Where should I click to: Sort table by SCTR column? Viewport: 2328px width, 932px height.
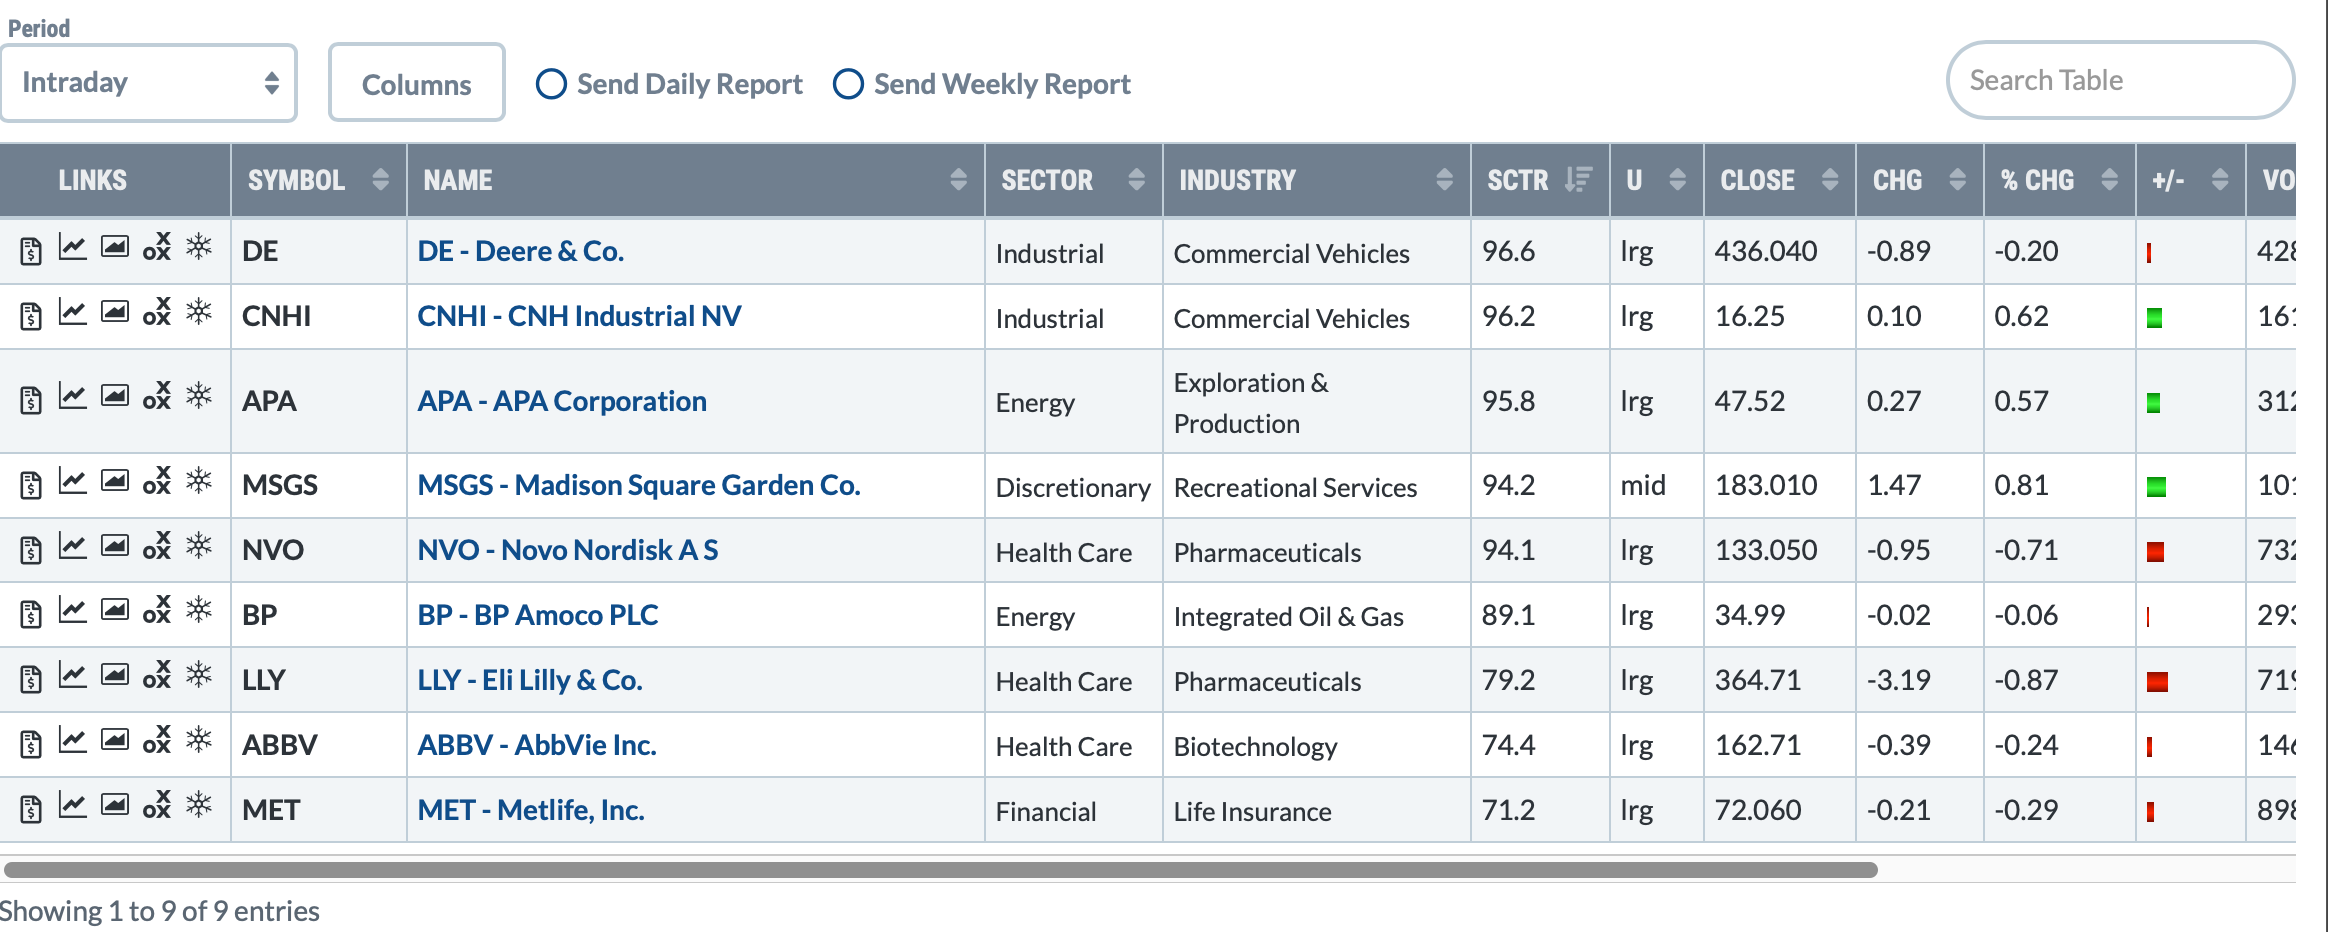pos(1540,180)
